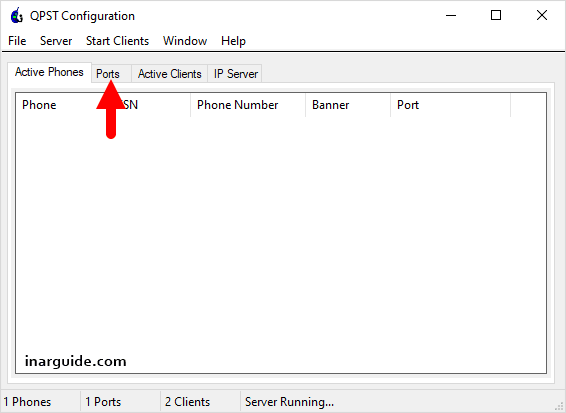Switch to the Active Clients tab

[169, 74]
